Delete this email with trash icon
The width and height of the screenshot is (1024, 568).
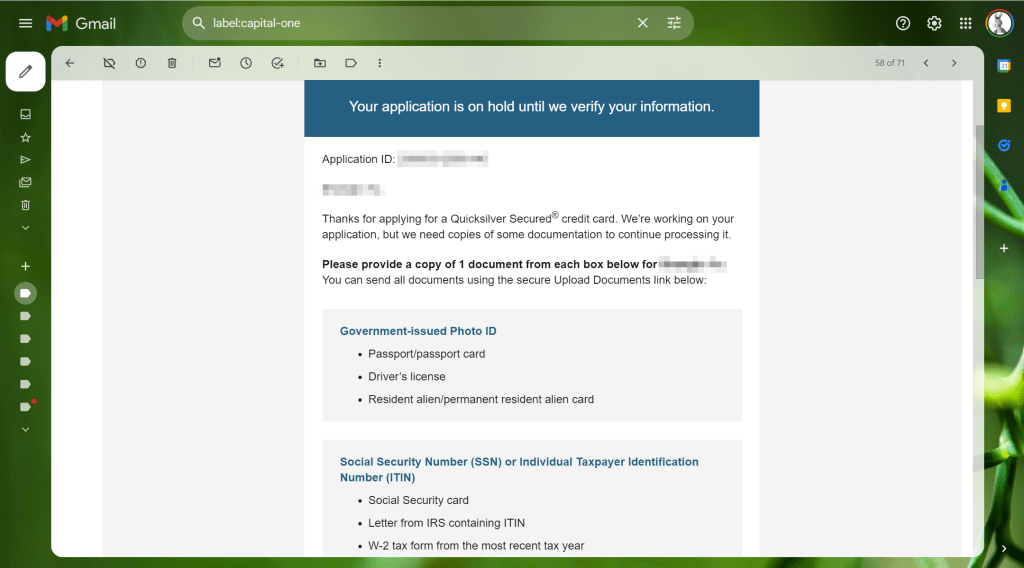[x=172, y=63]
